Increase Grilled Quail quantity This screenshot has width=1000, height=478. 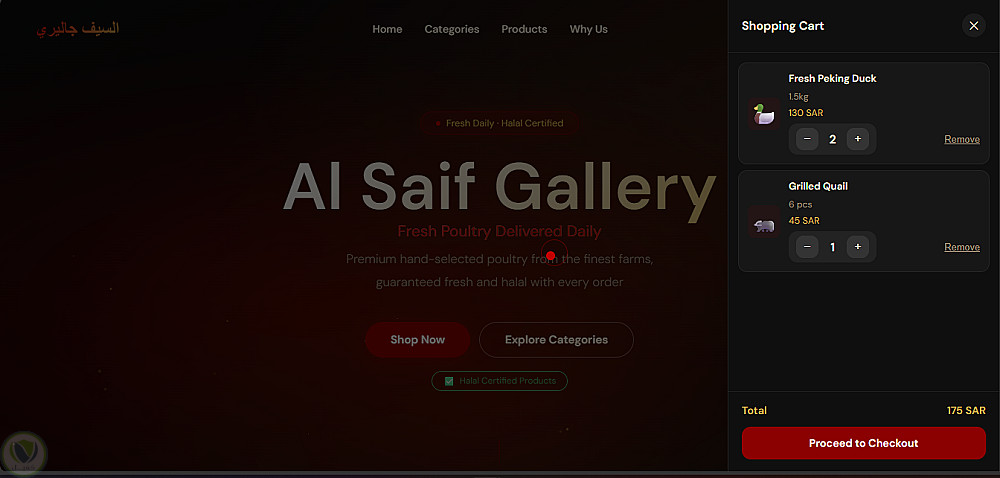point(858,247)
